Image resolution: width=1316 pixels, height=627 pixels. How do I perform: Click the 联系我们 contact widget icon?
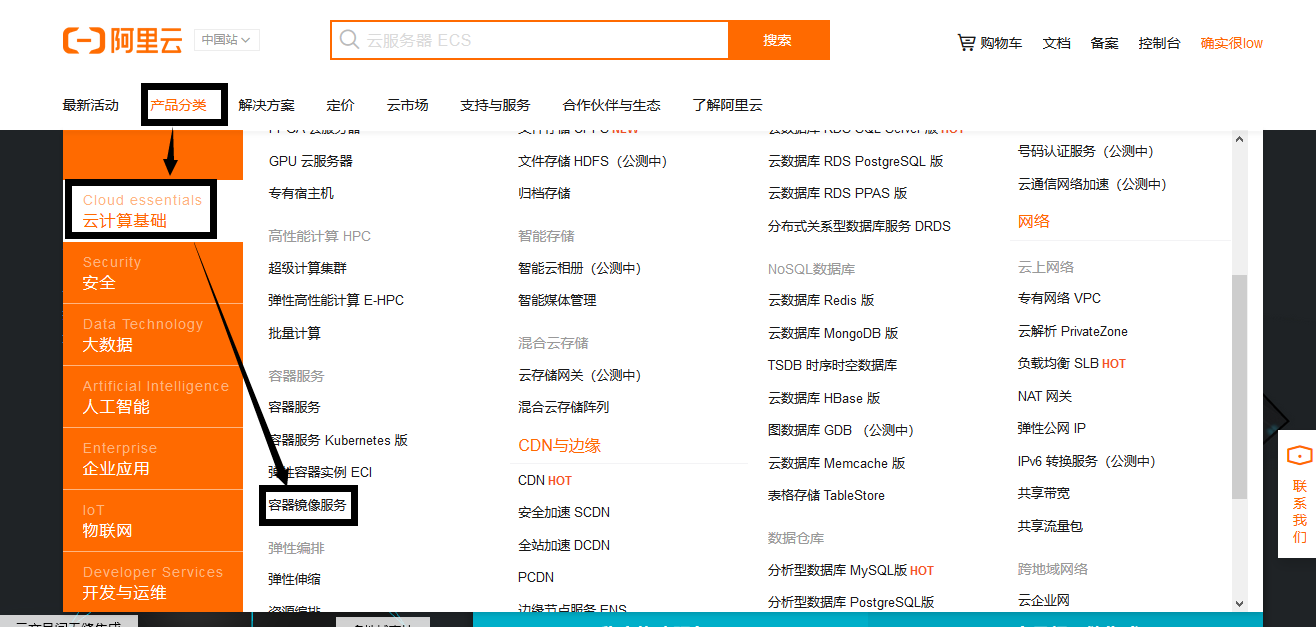point(1299,456)
